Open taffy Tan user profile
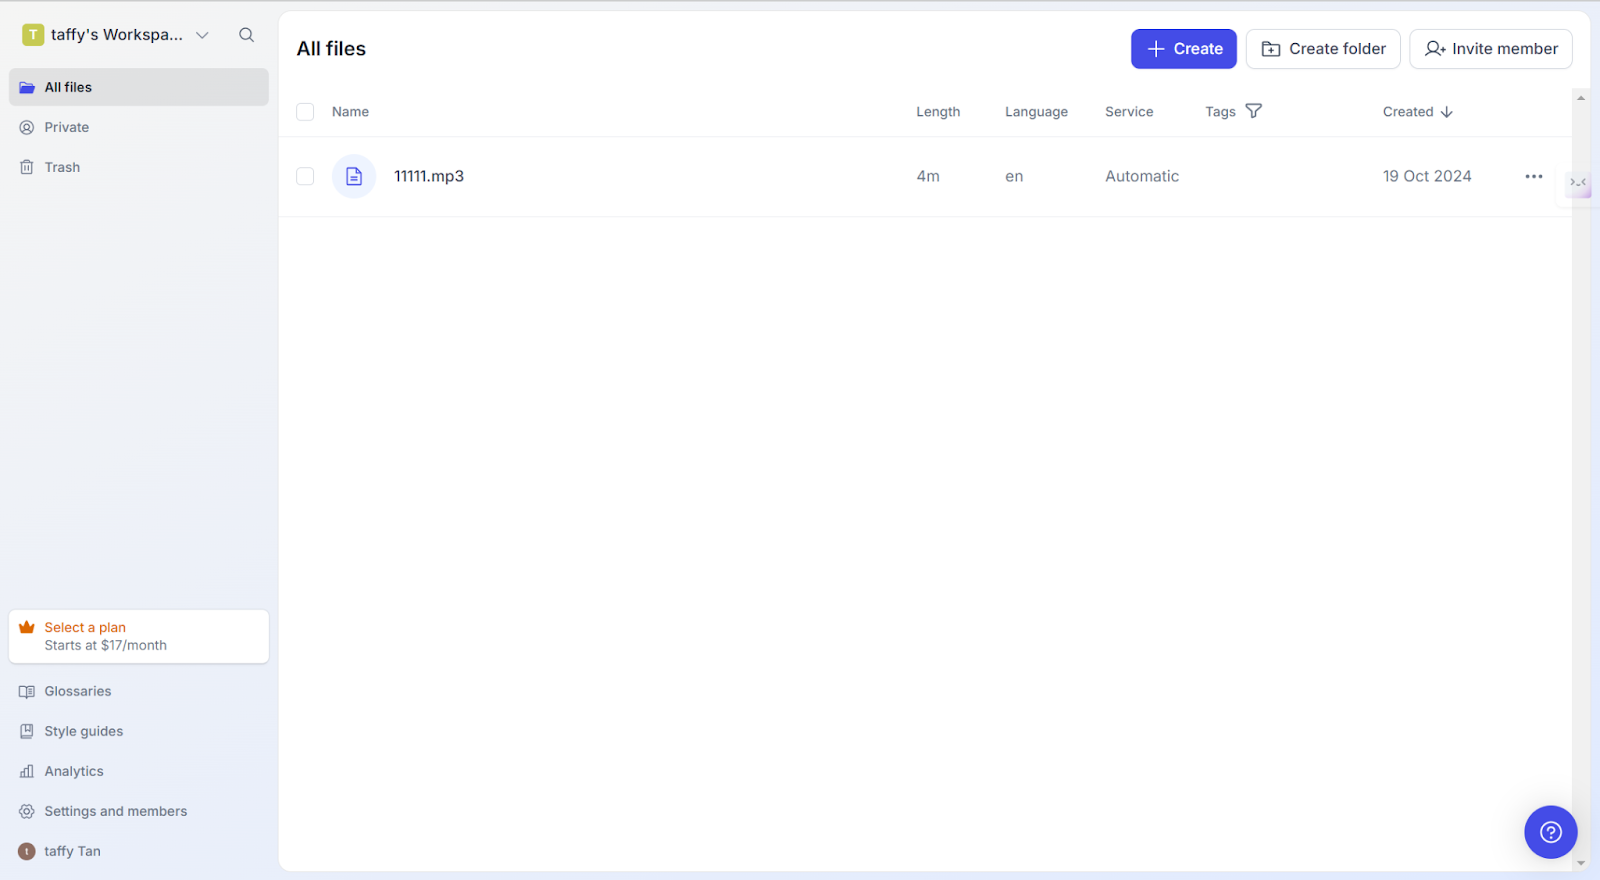Screen dimensions: 1600x880 (x=139, y=851)
